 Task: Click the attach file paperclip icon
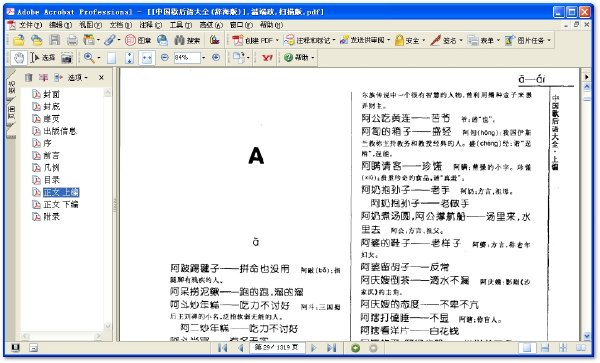pos(110,40)
